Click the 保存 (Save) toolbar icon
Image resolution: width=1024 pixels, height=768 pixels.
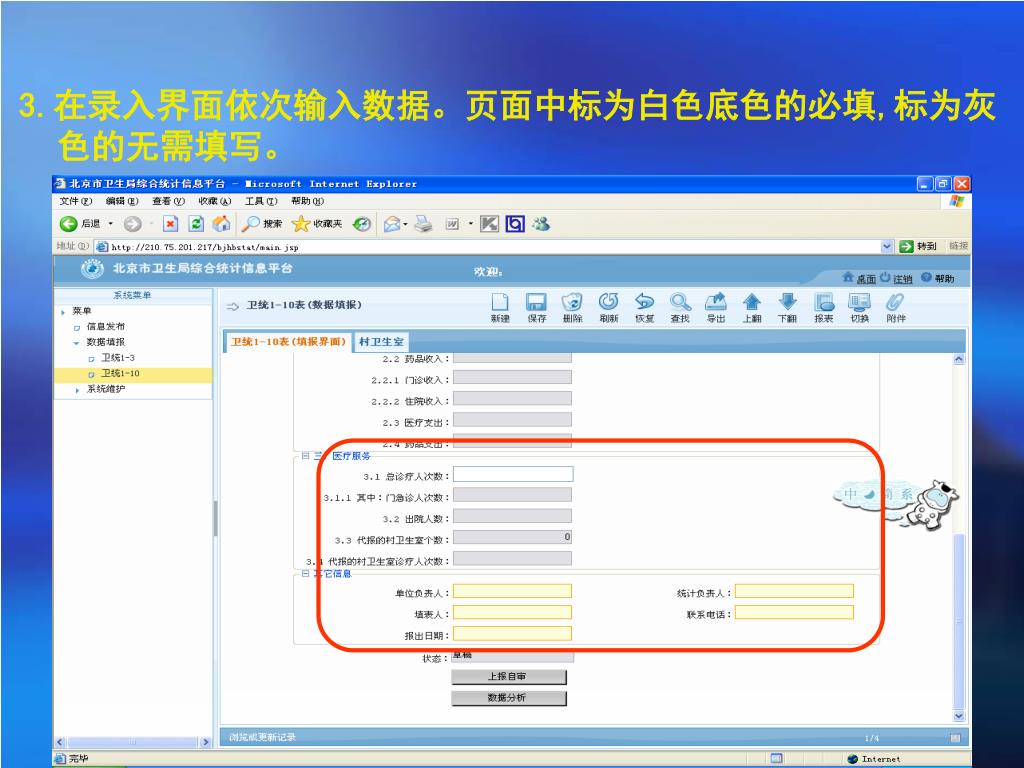point(536,308)
